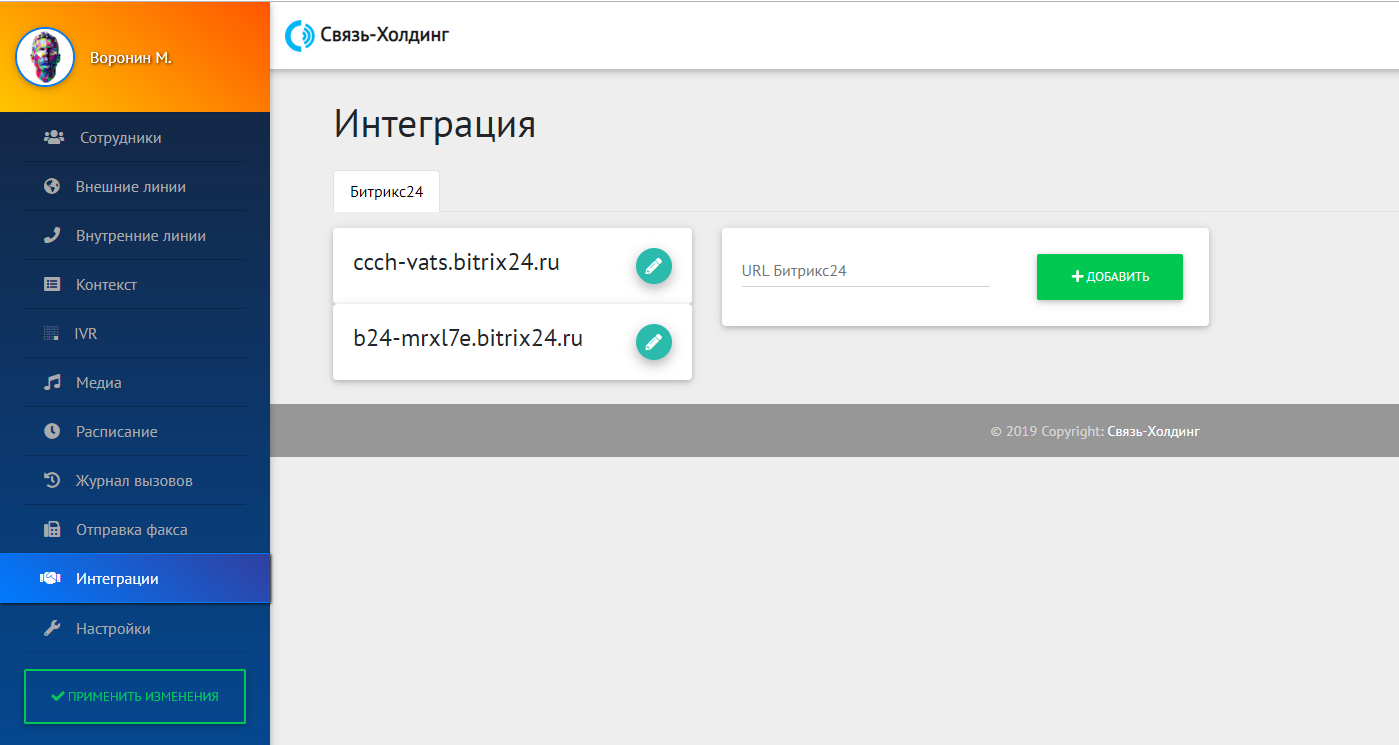Viewport: 1399px width, 745px height.
Task: Click the user avatar picture
Action: click(x=45, y=57)
